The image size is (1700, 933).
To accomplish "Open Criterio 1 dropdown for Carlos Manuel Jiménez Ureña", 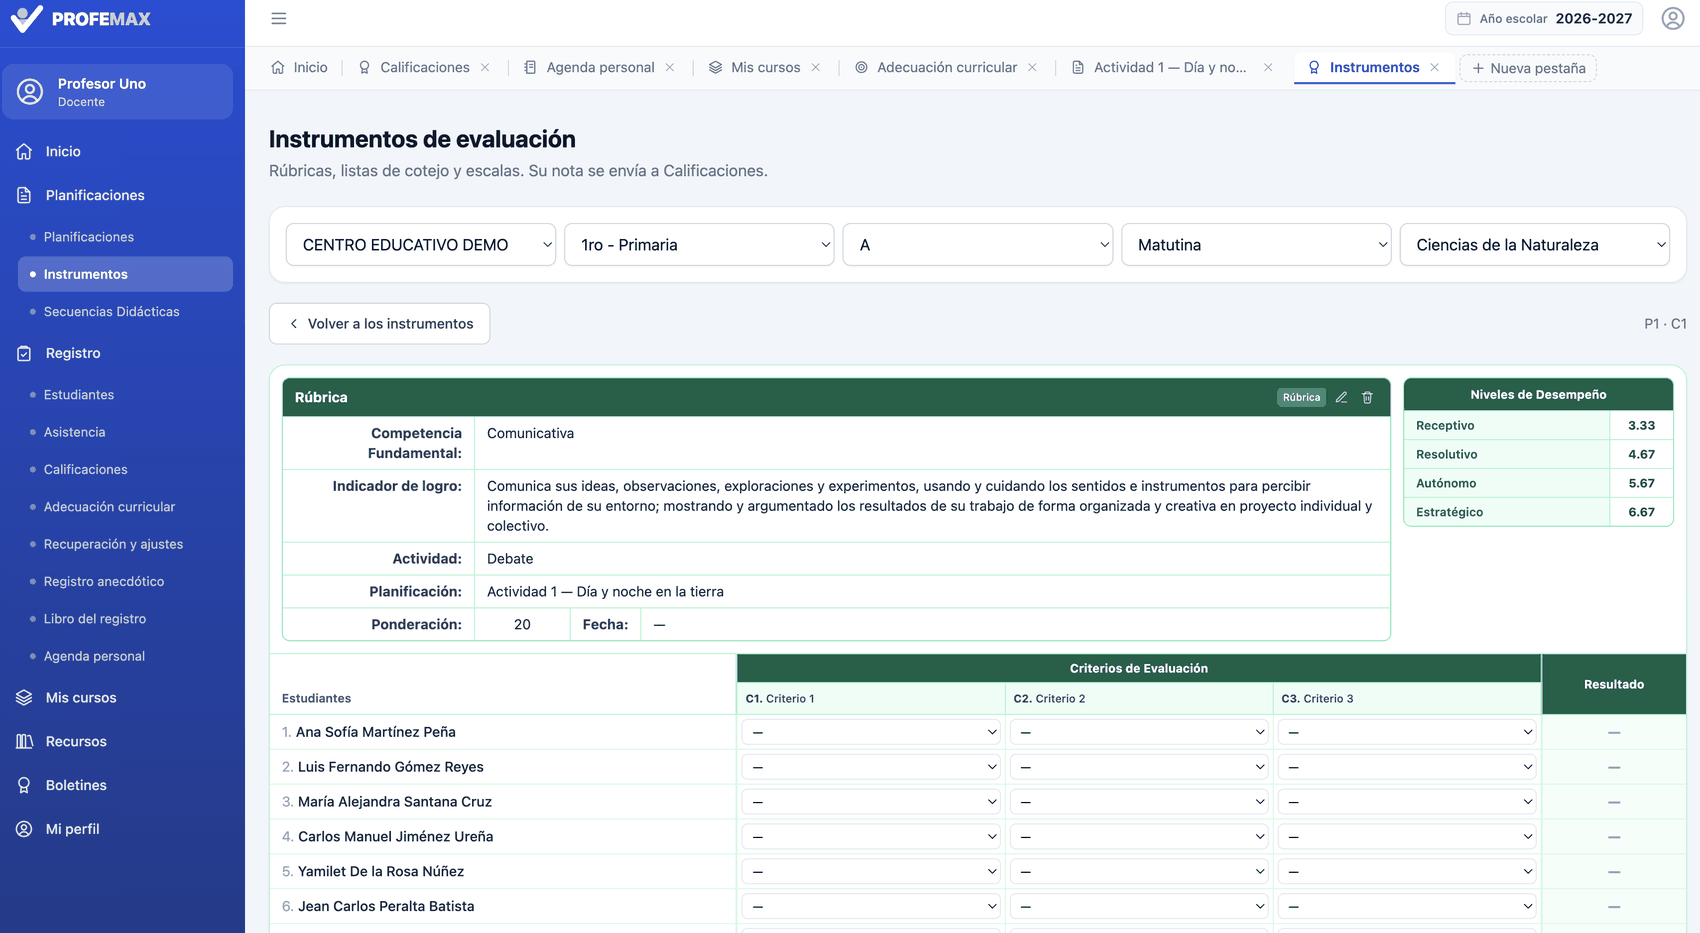I will click(x=871, y=837).
